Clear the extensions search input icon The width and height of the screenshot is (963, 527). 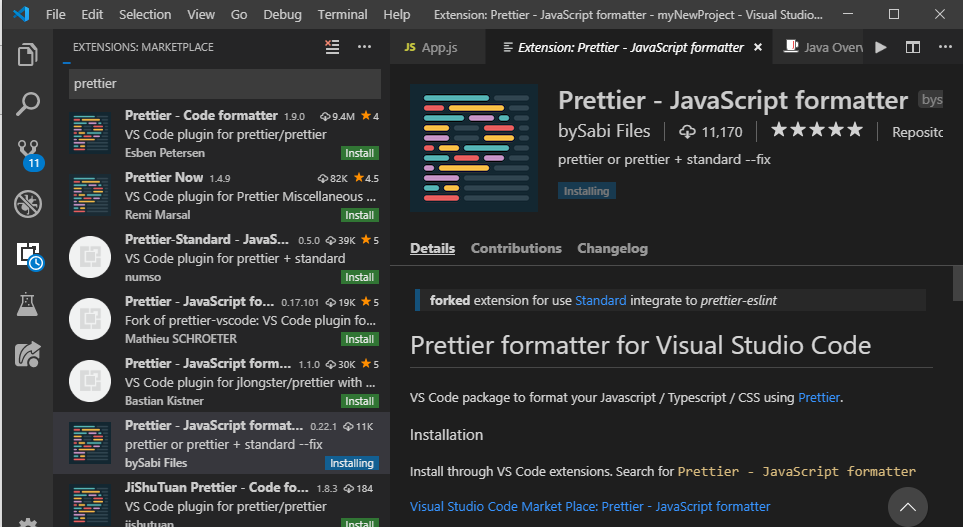tap(333, 47)
